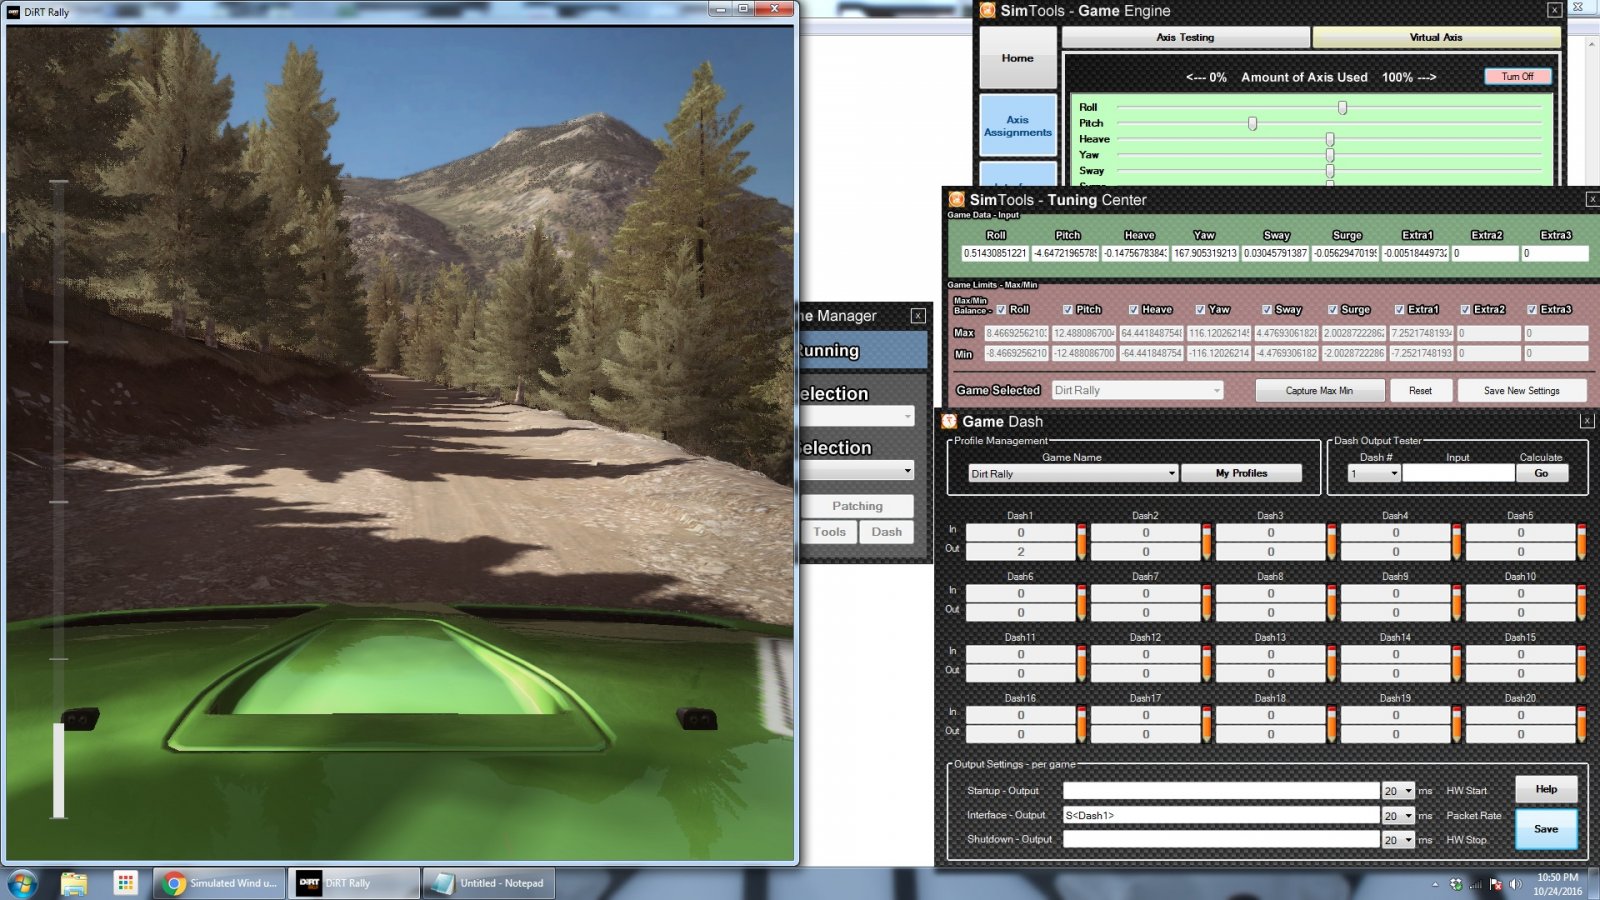This screenshot has height=900, width=1600.
Task: Edit Dash13 using its pencil icon
Action: pos(1332,663)
